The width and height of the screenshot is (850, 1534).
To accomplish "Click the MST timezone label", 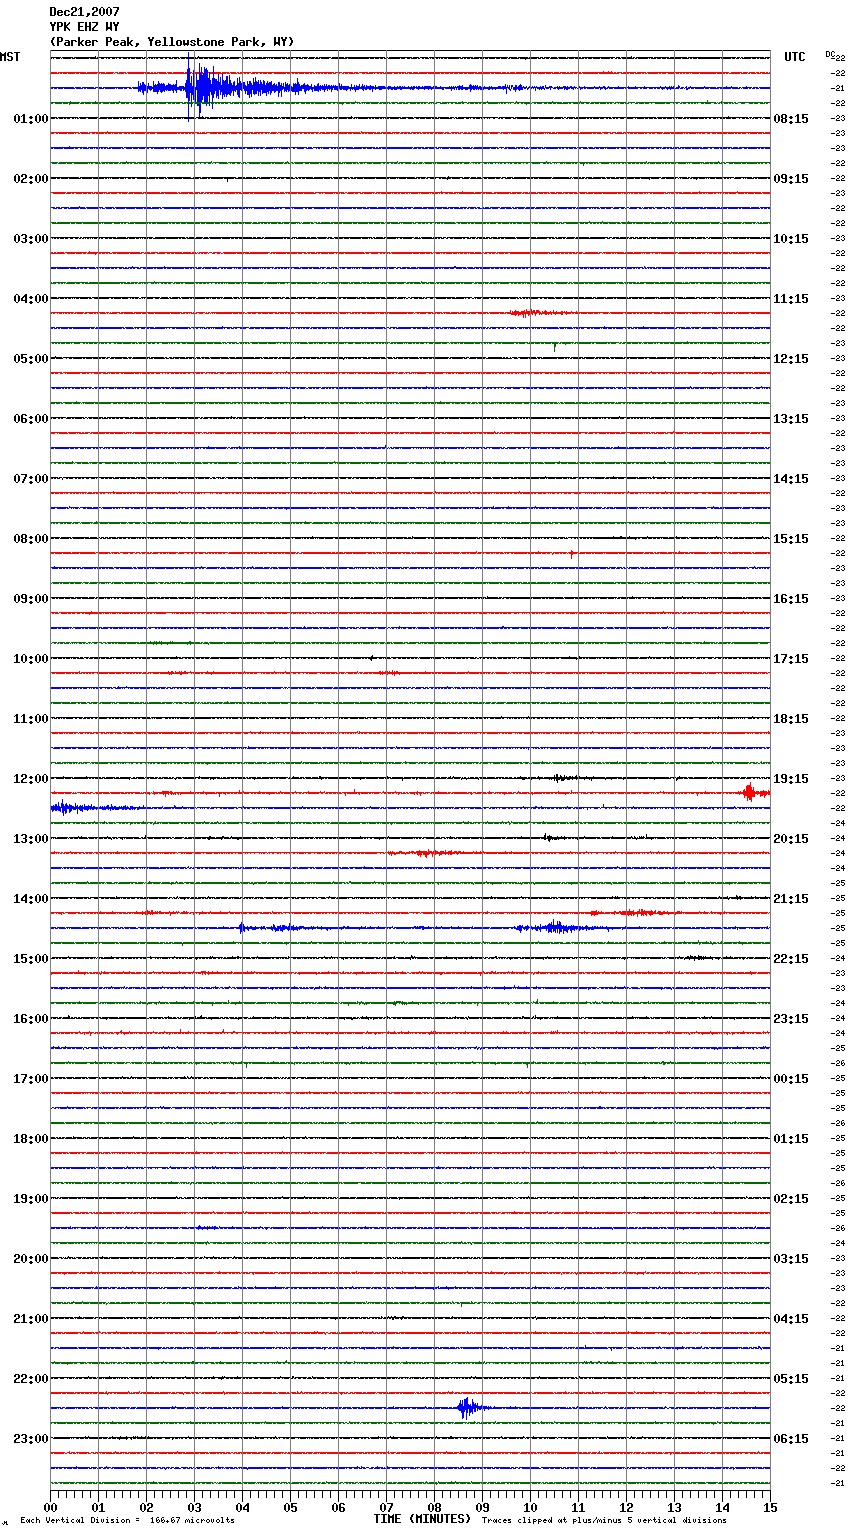I will [10, 57].
